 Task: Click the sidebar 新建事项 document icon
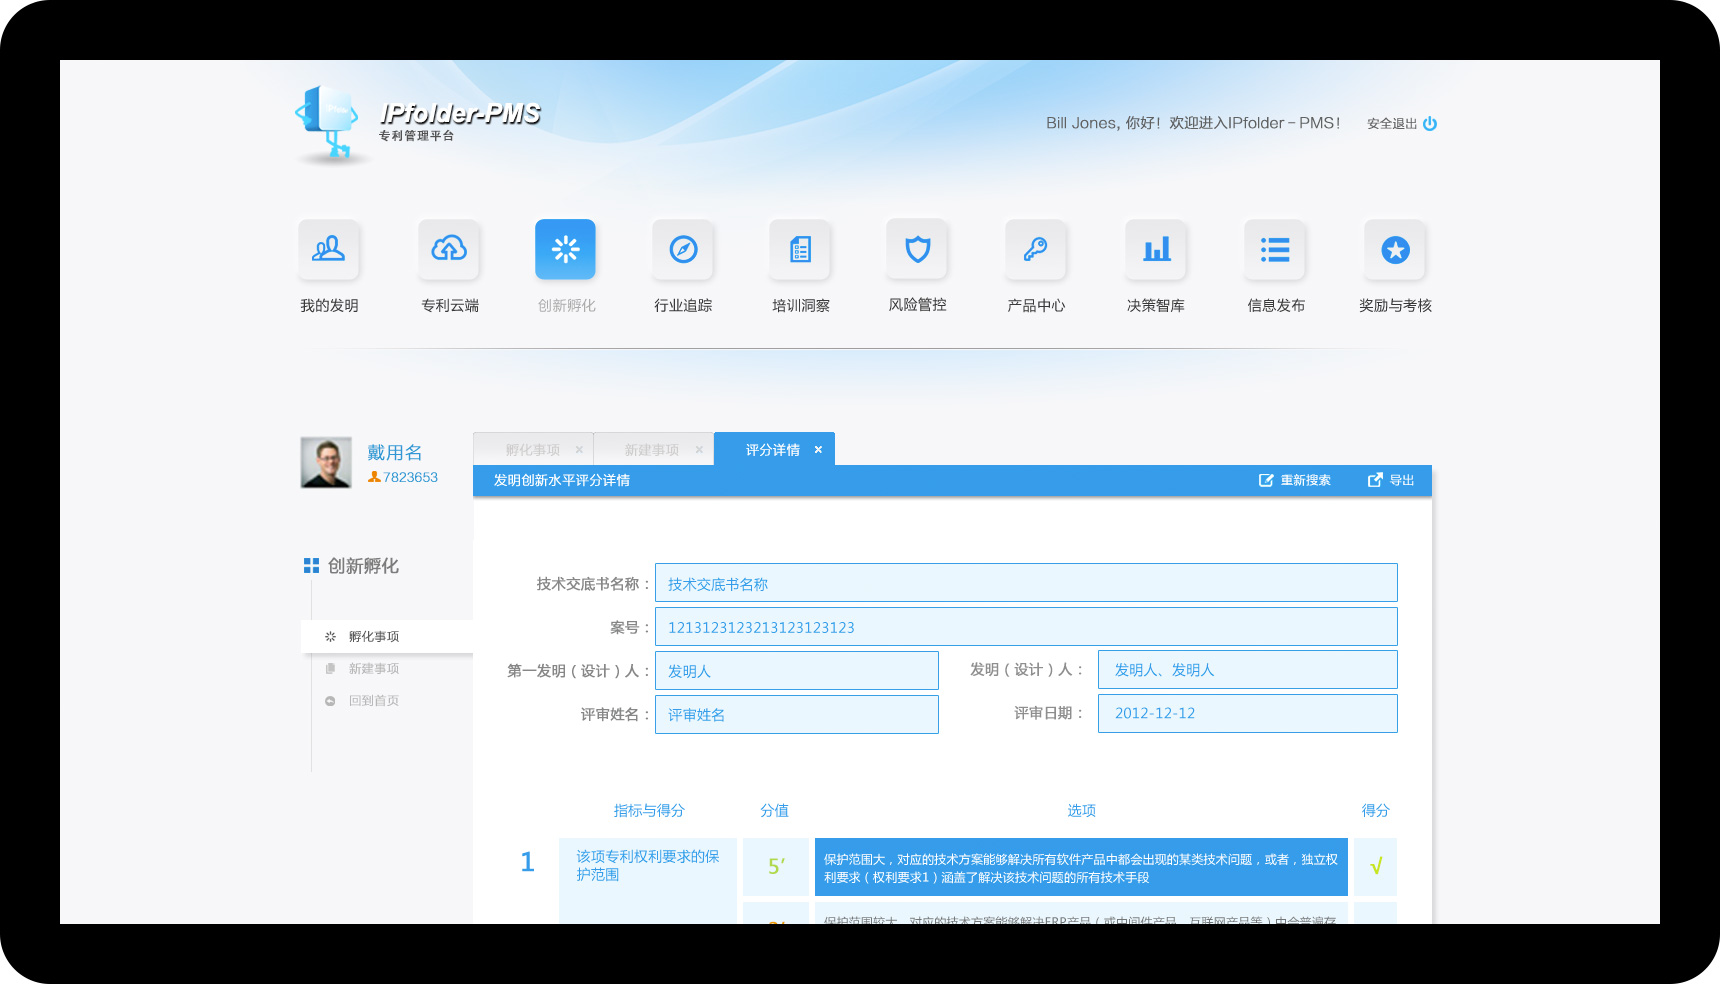[x=330, y=668]
